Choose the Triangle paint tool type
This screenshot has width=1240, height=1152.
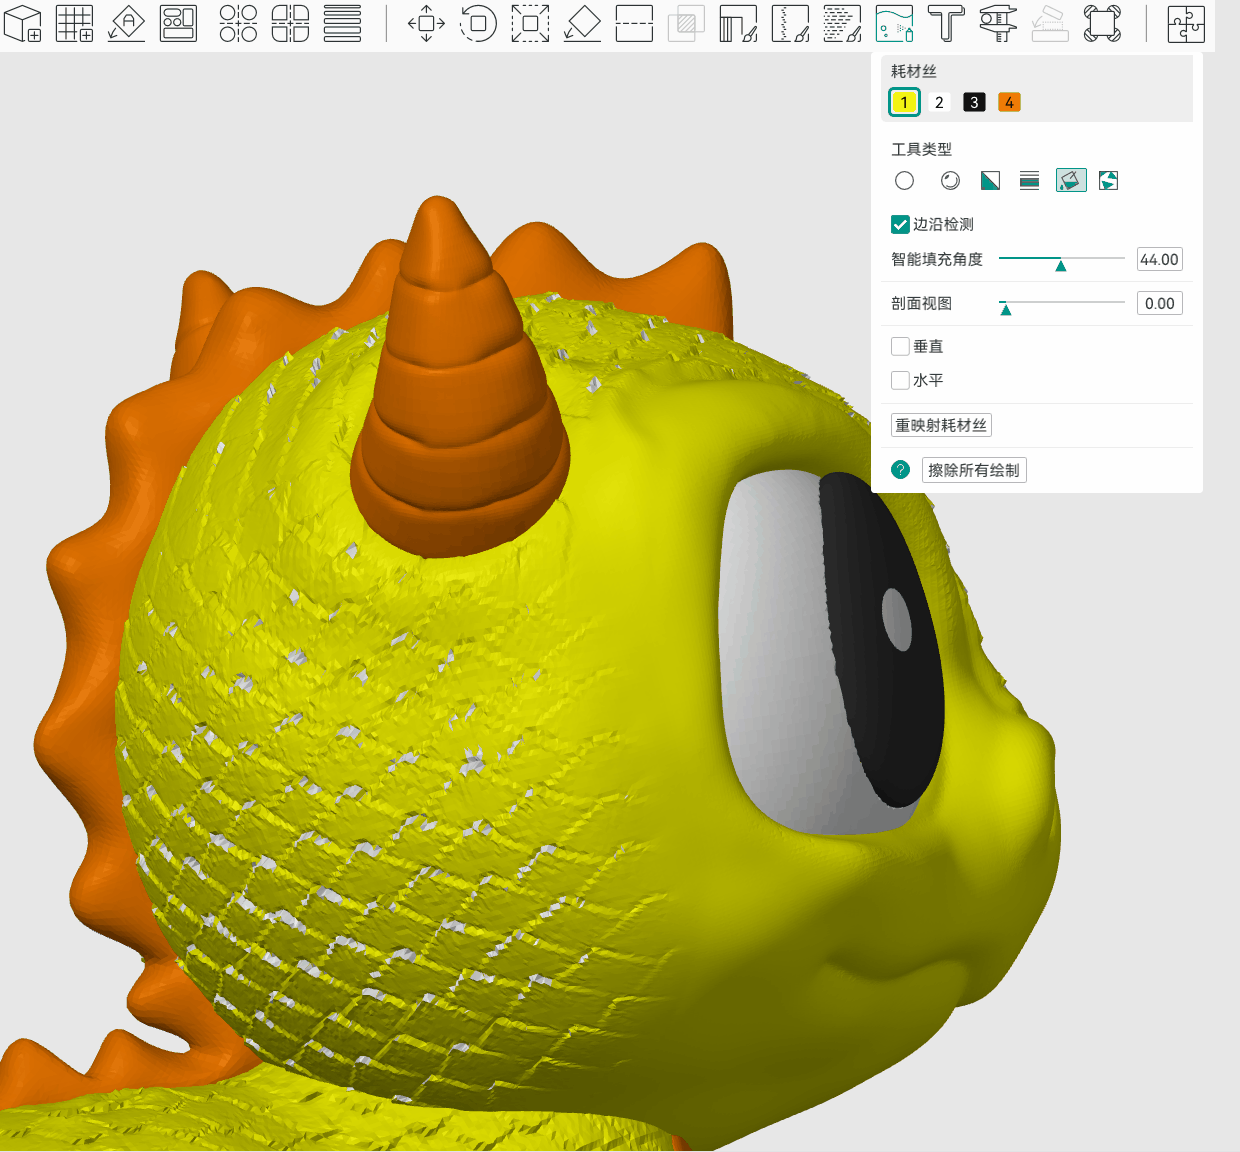pos(990,180)
